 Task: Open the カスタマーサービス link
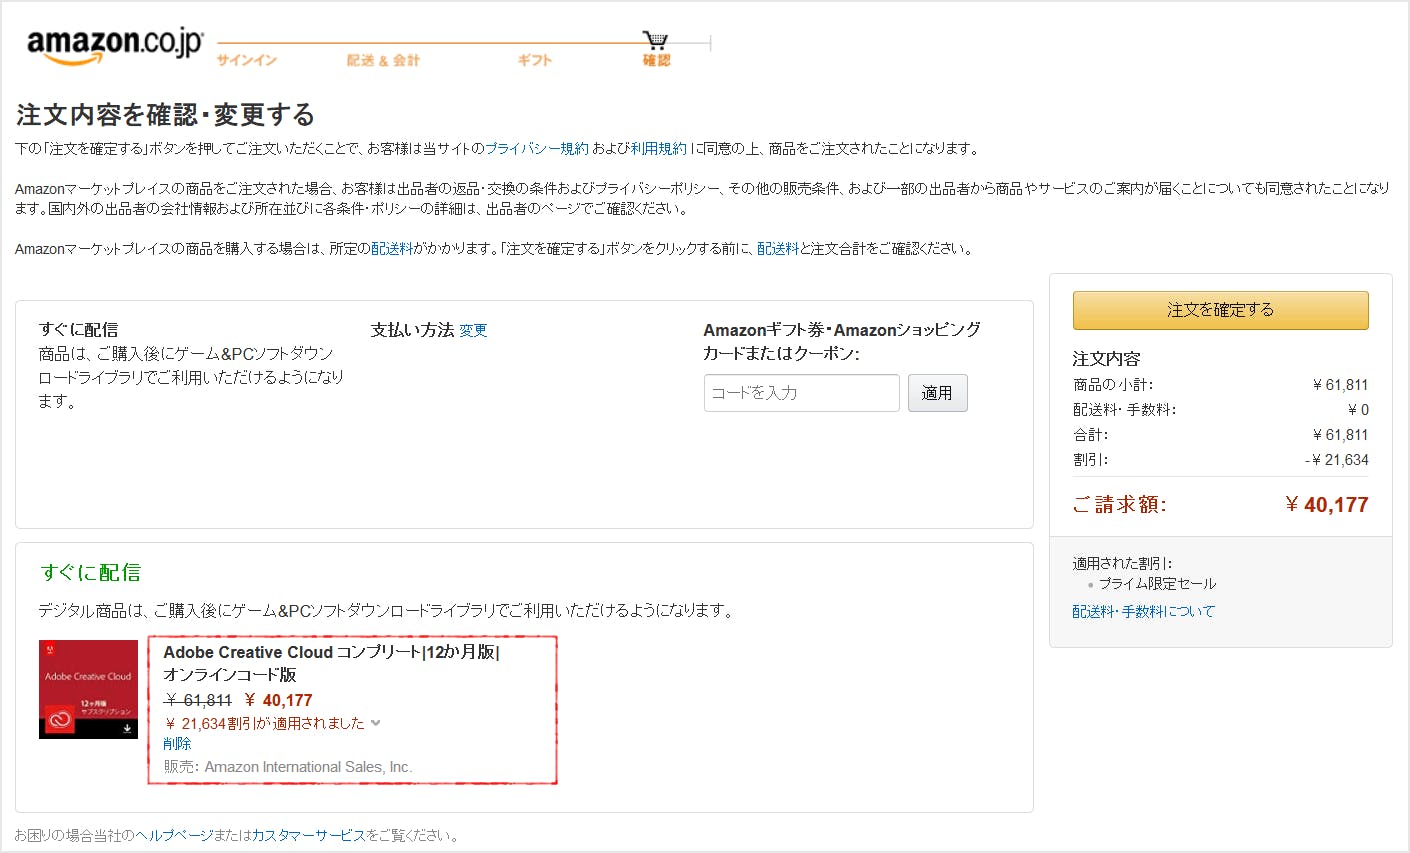(x=308, y=835)
